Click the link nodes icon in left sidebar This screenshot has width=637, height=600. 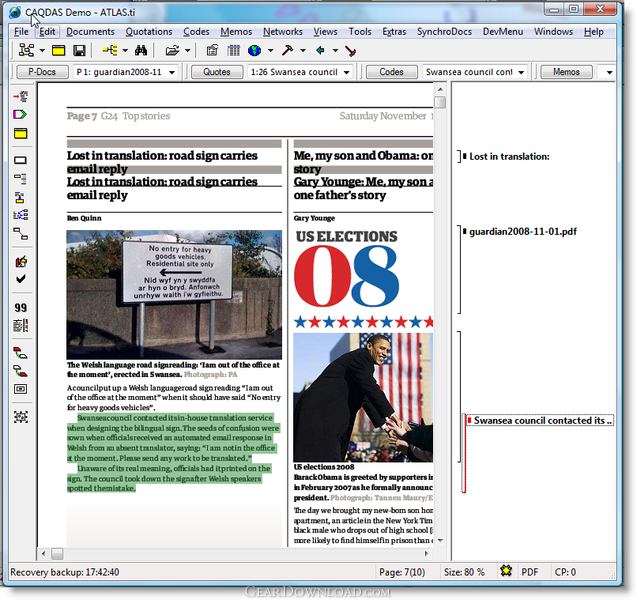point(21,234)
